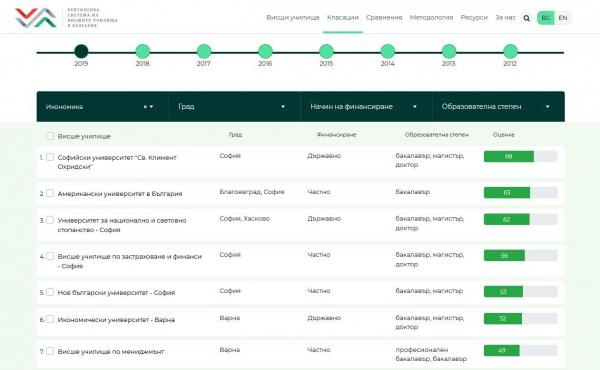Image resolution: width=600 pixels, height=370 pixels.
Task: Select year 2013 on timeline
Action: point(449,51)
